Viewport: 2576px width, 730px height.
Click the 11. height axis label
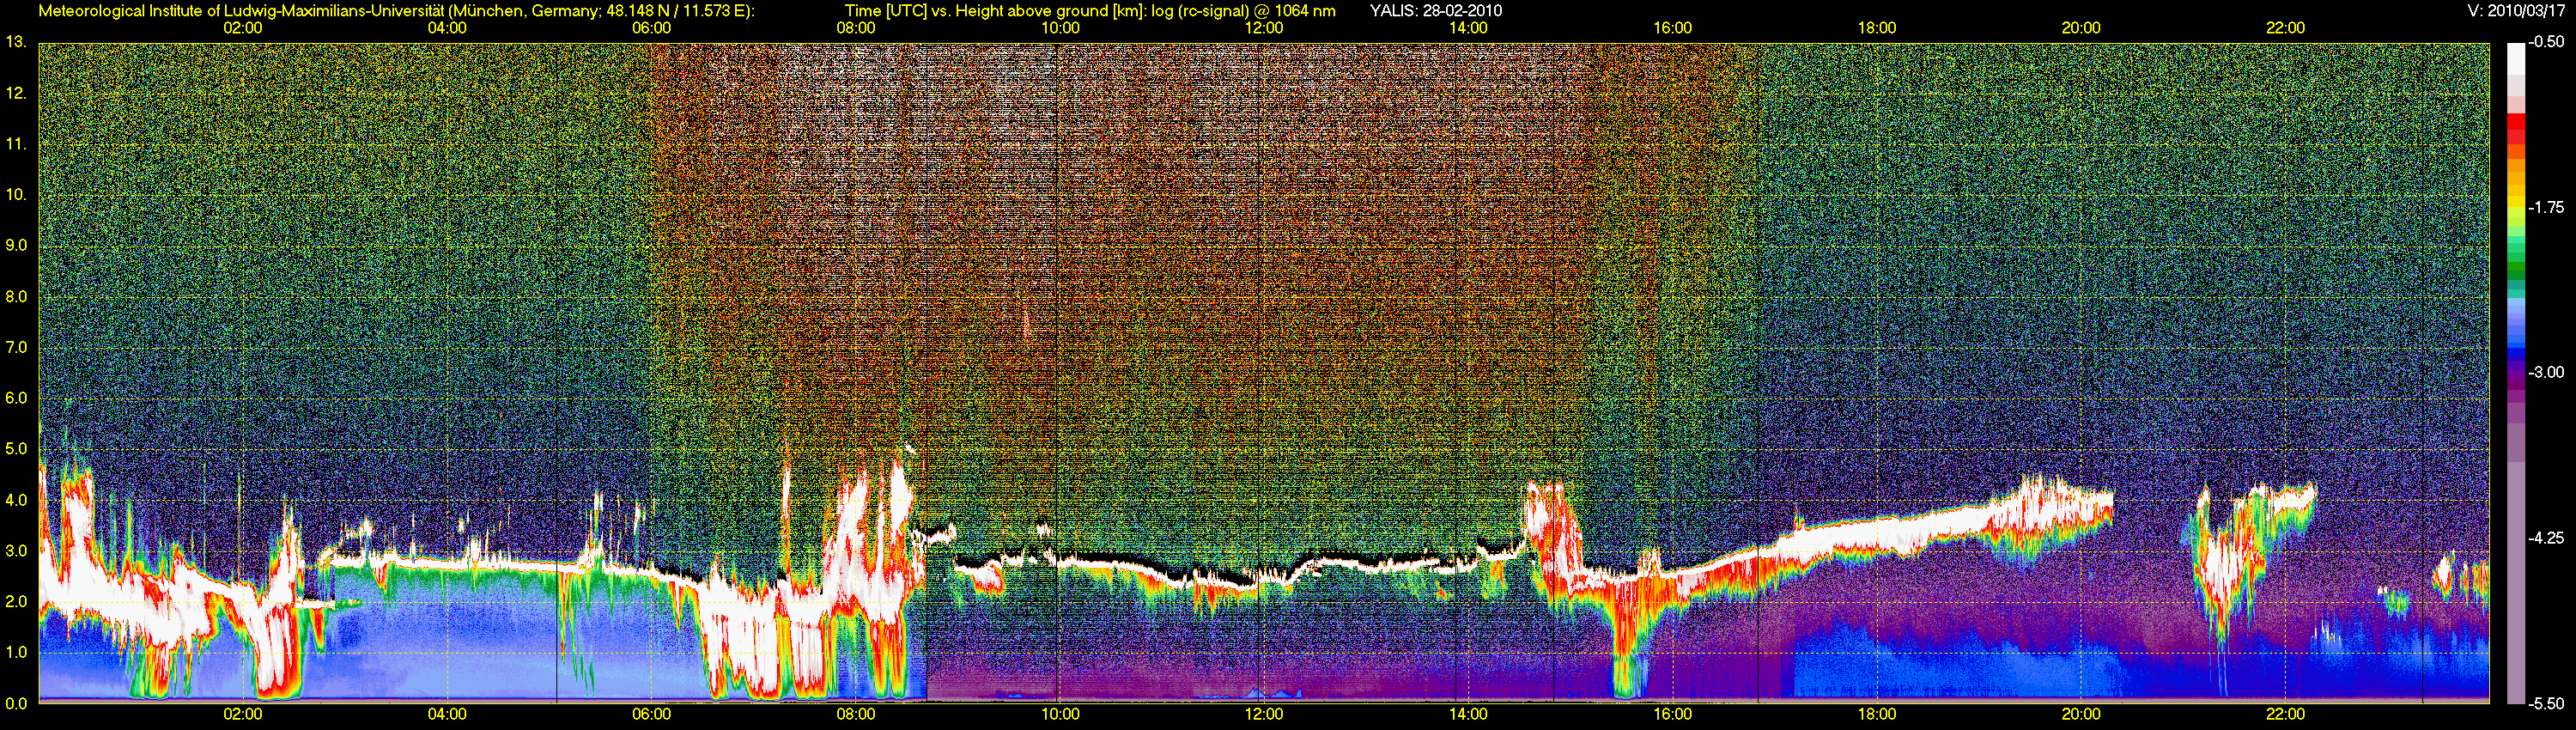click(x=16, y=145)
